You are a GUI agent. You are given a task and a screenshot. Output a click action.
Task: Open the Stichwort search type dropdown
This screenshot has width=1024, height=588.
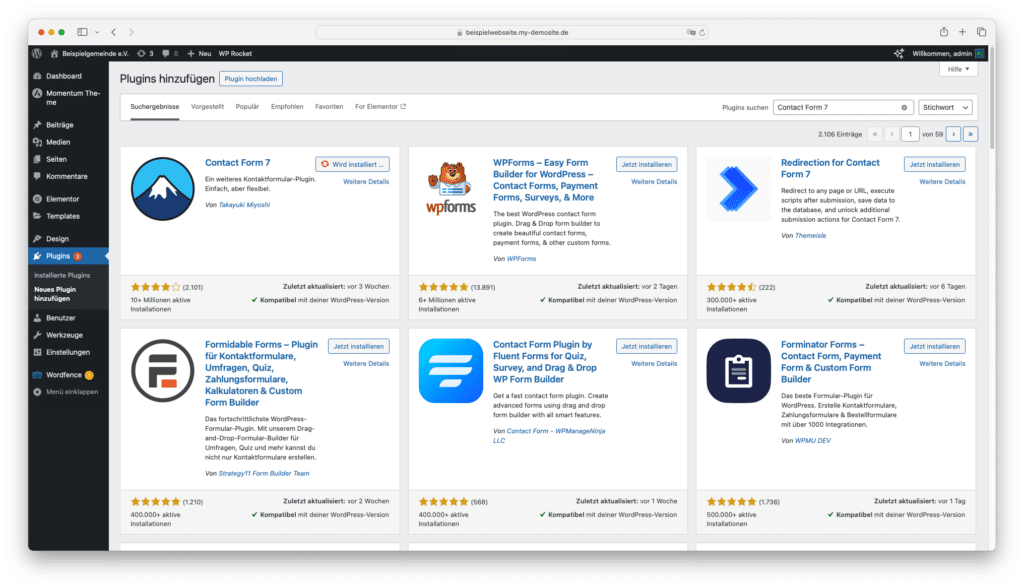pyautogui.click(x=945, y=108)
